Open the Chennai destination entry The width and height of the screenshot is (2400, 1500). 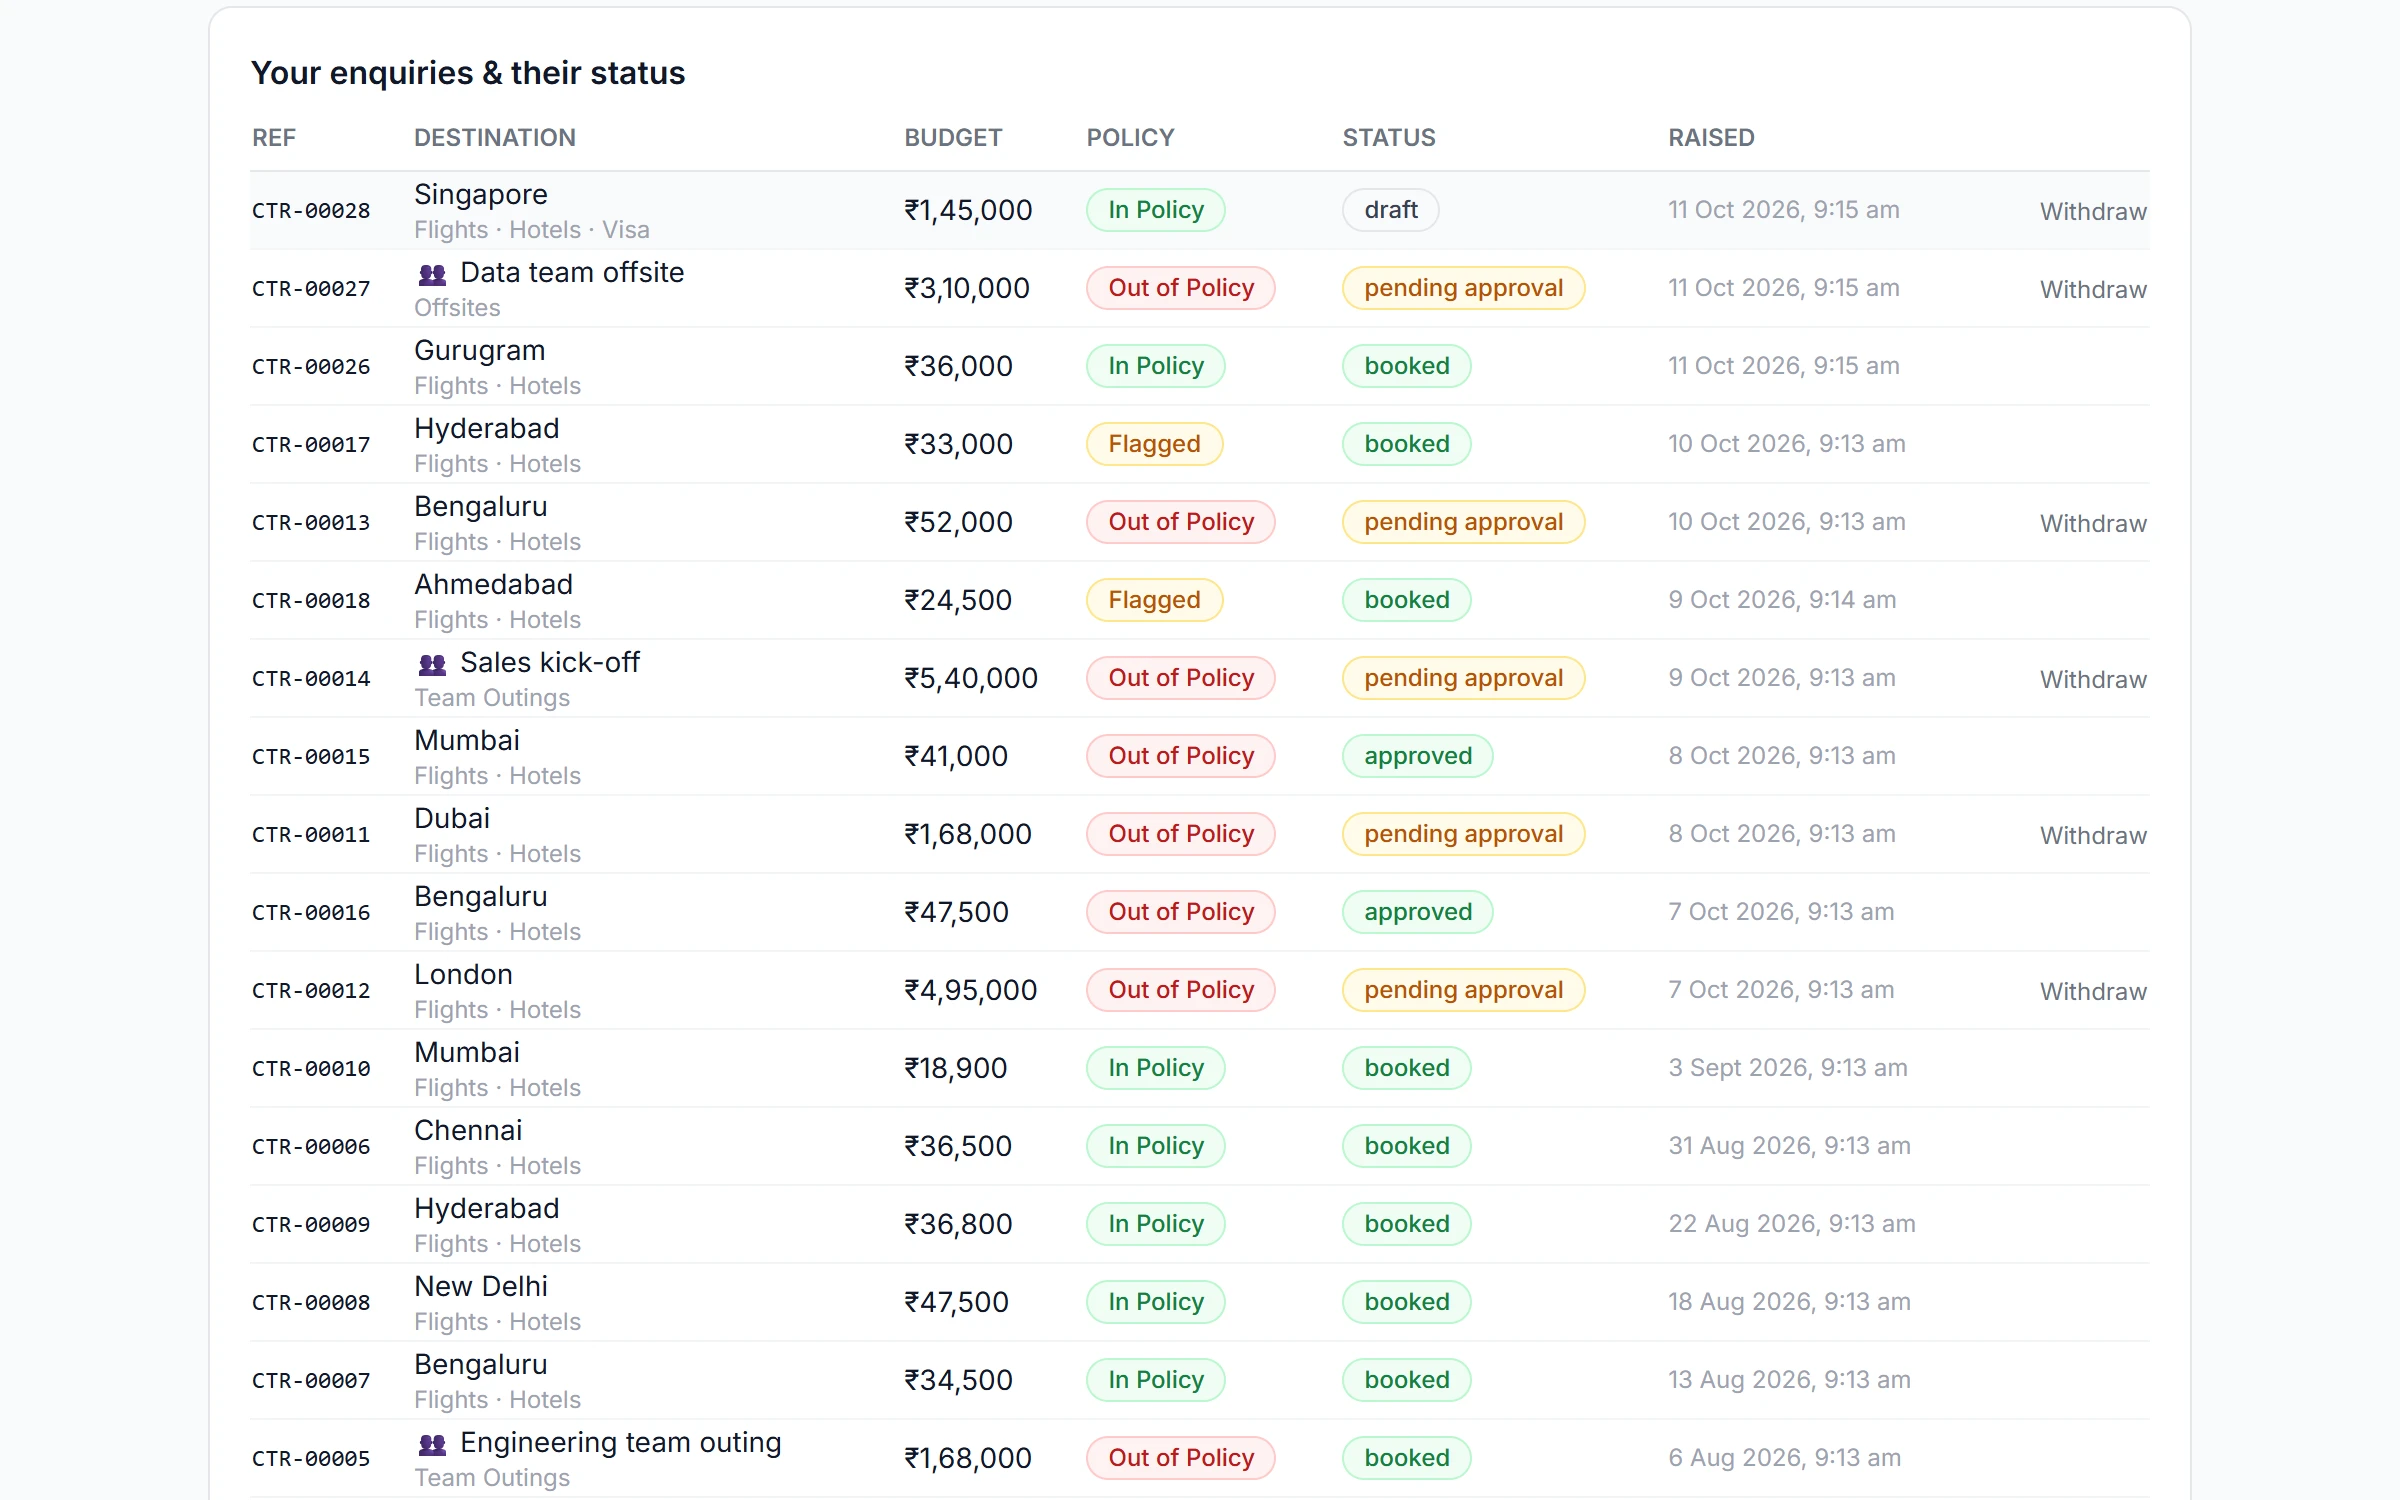pyautogui.click(x=468, y=1131)
